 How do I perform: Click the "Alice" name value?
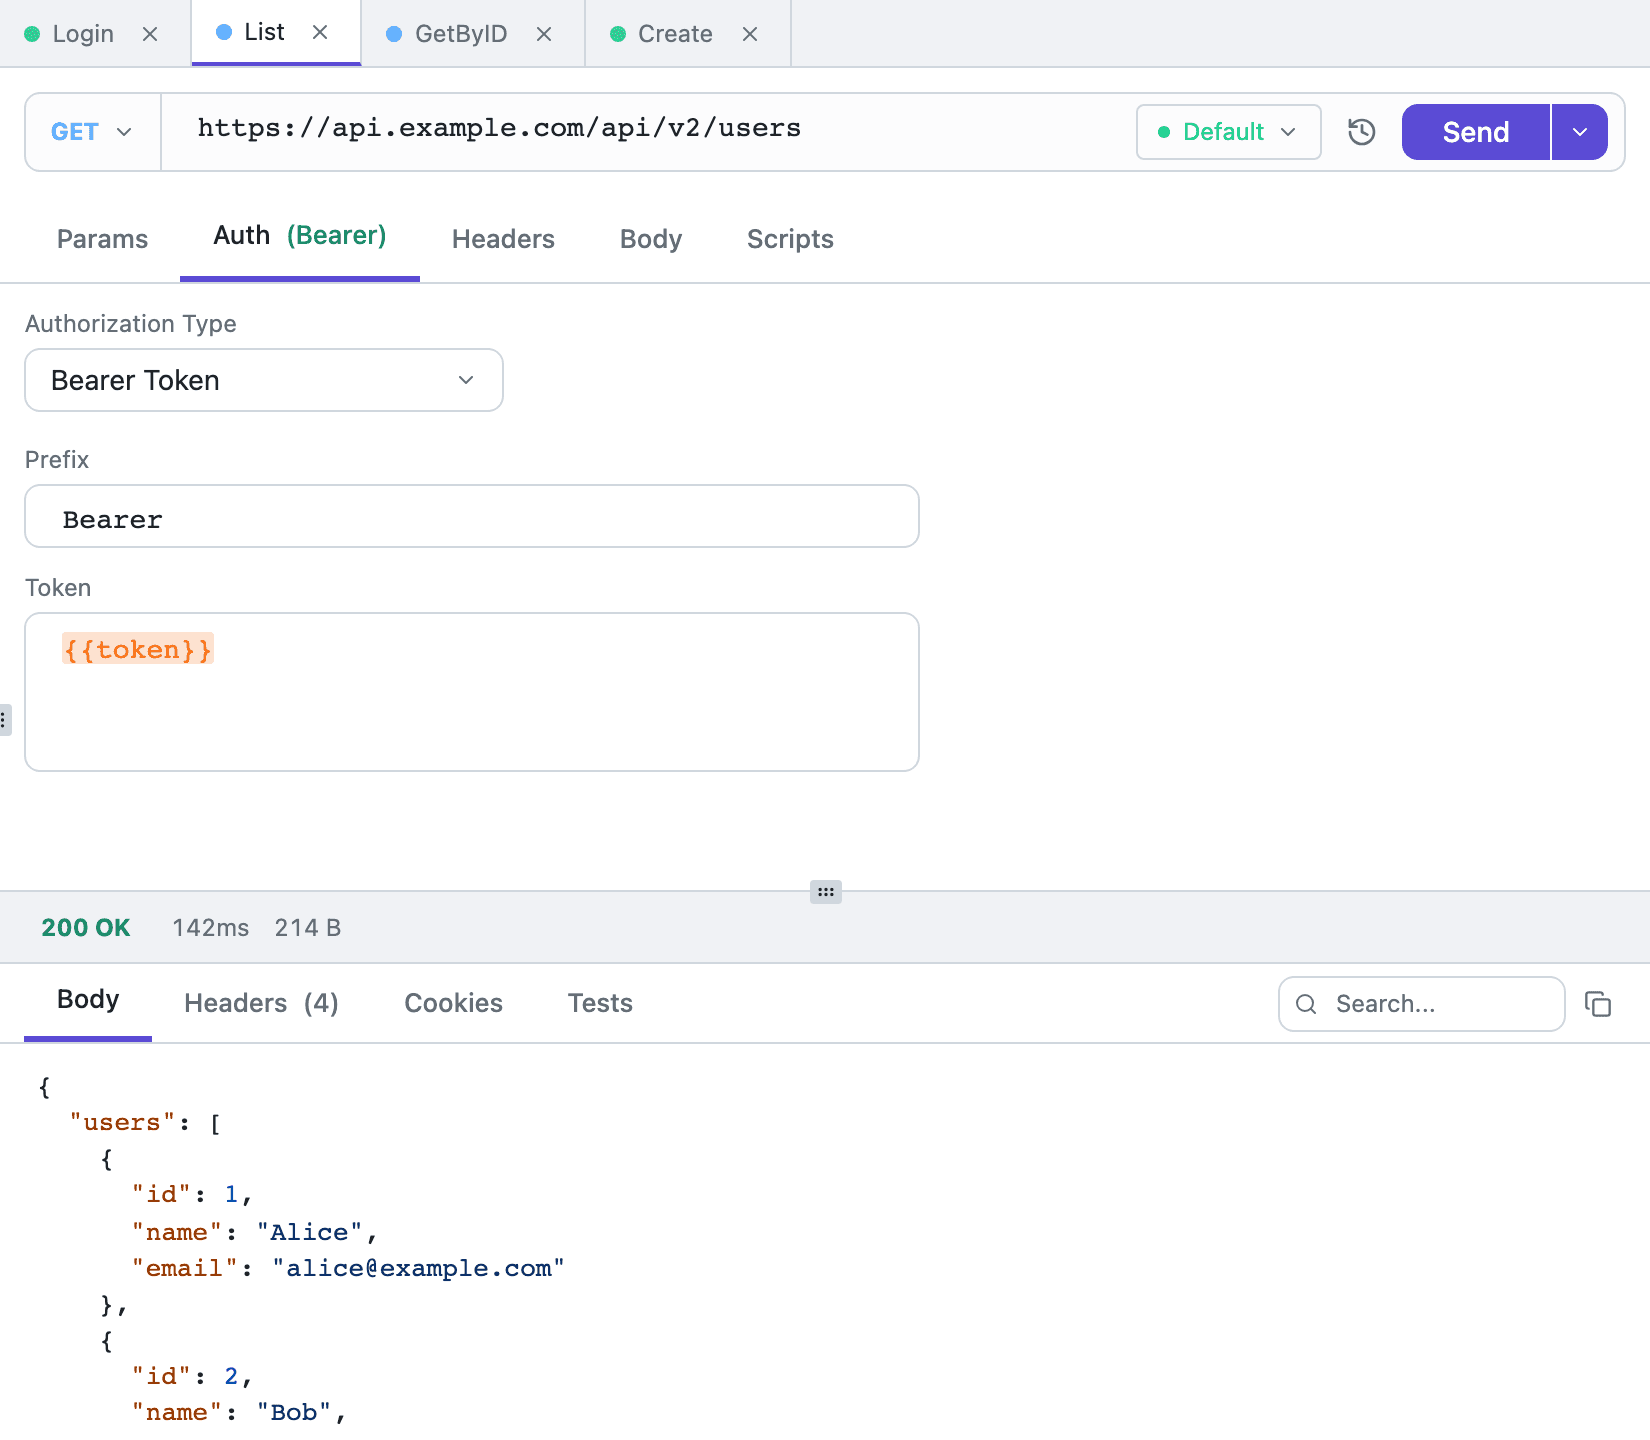coord(309,1233)
